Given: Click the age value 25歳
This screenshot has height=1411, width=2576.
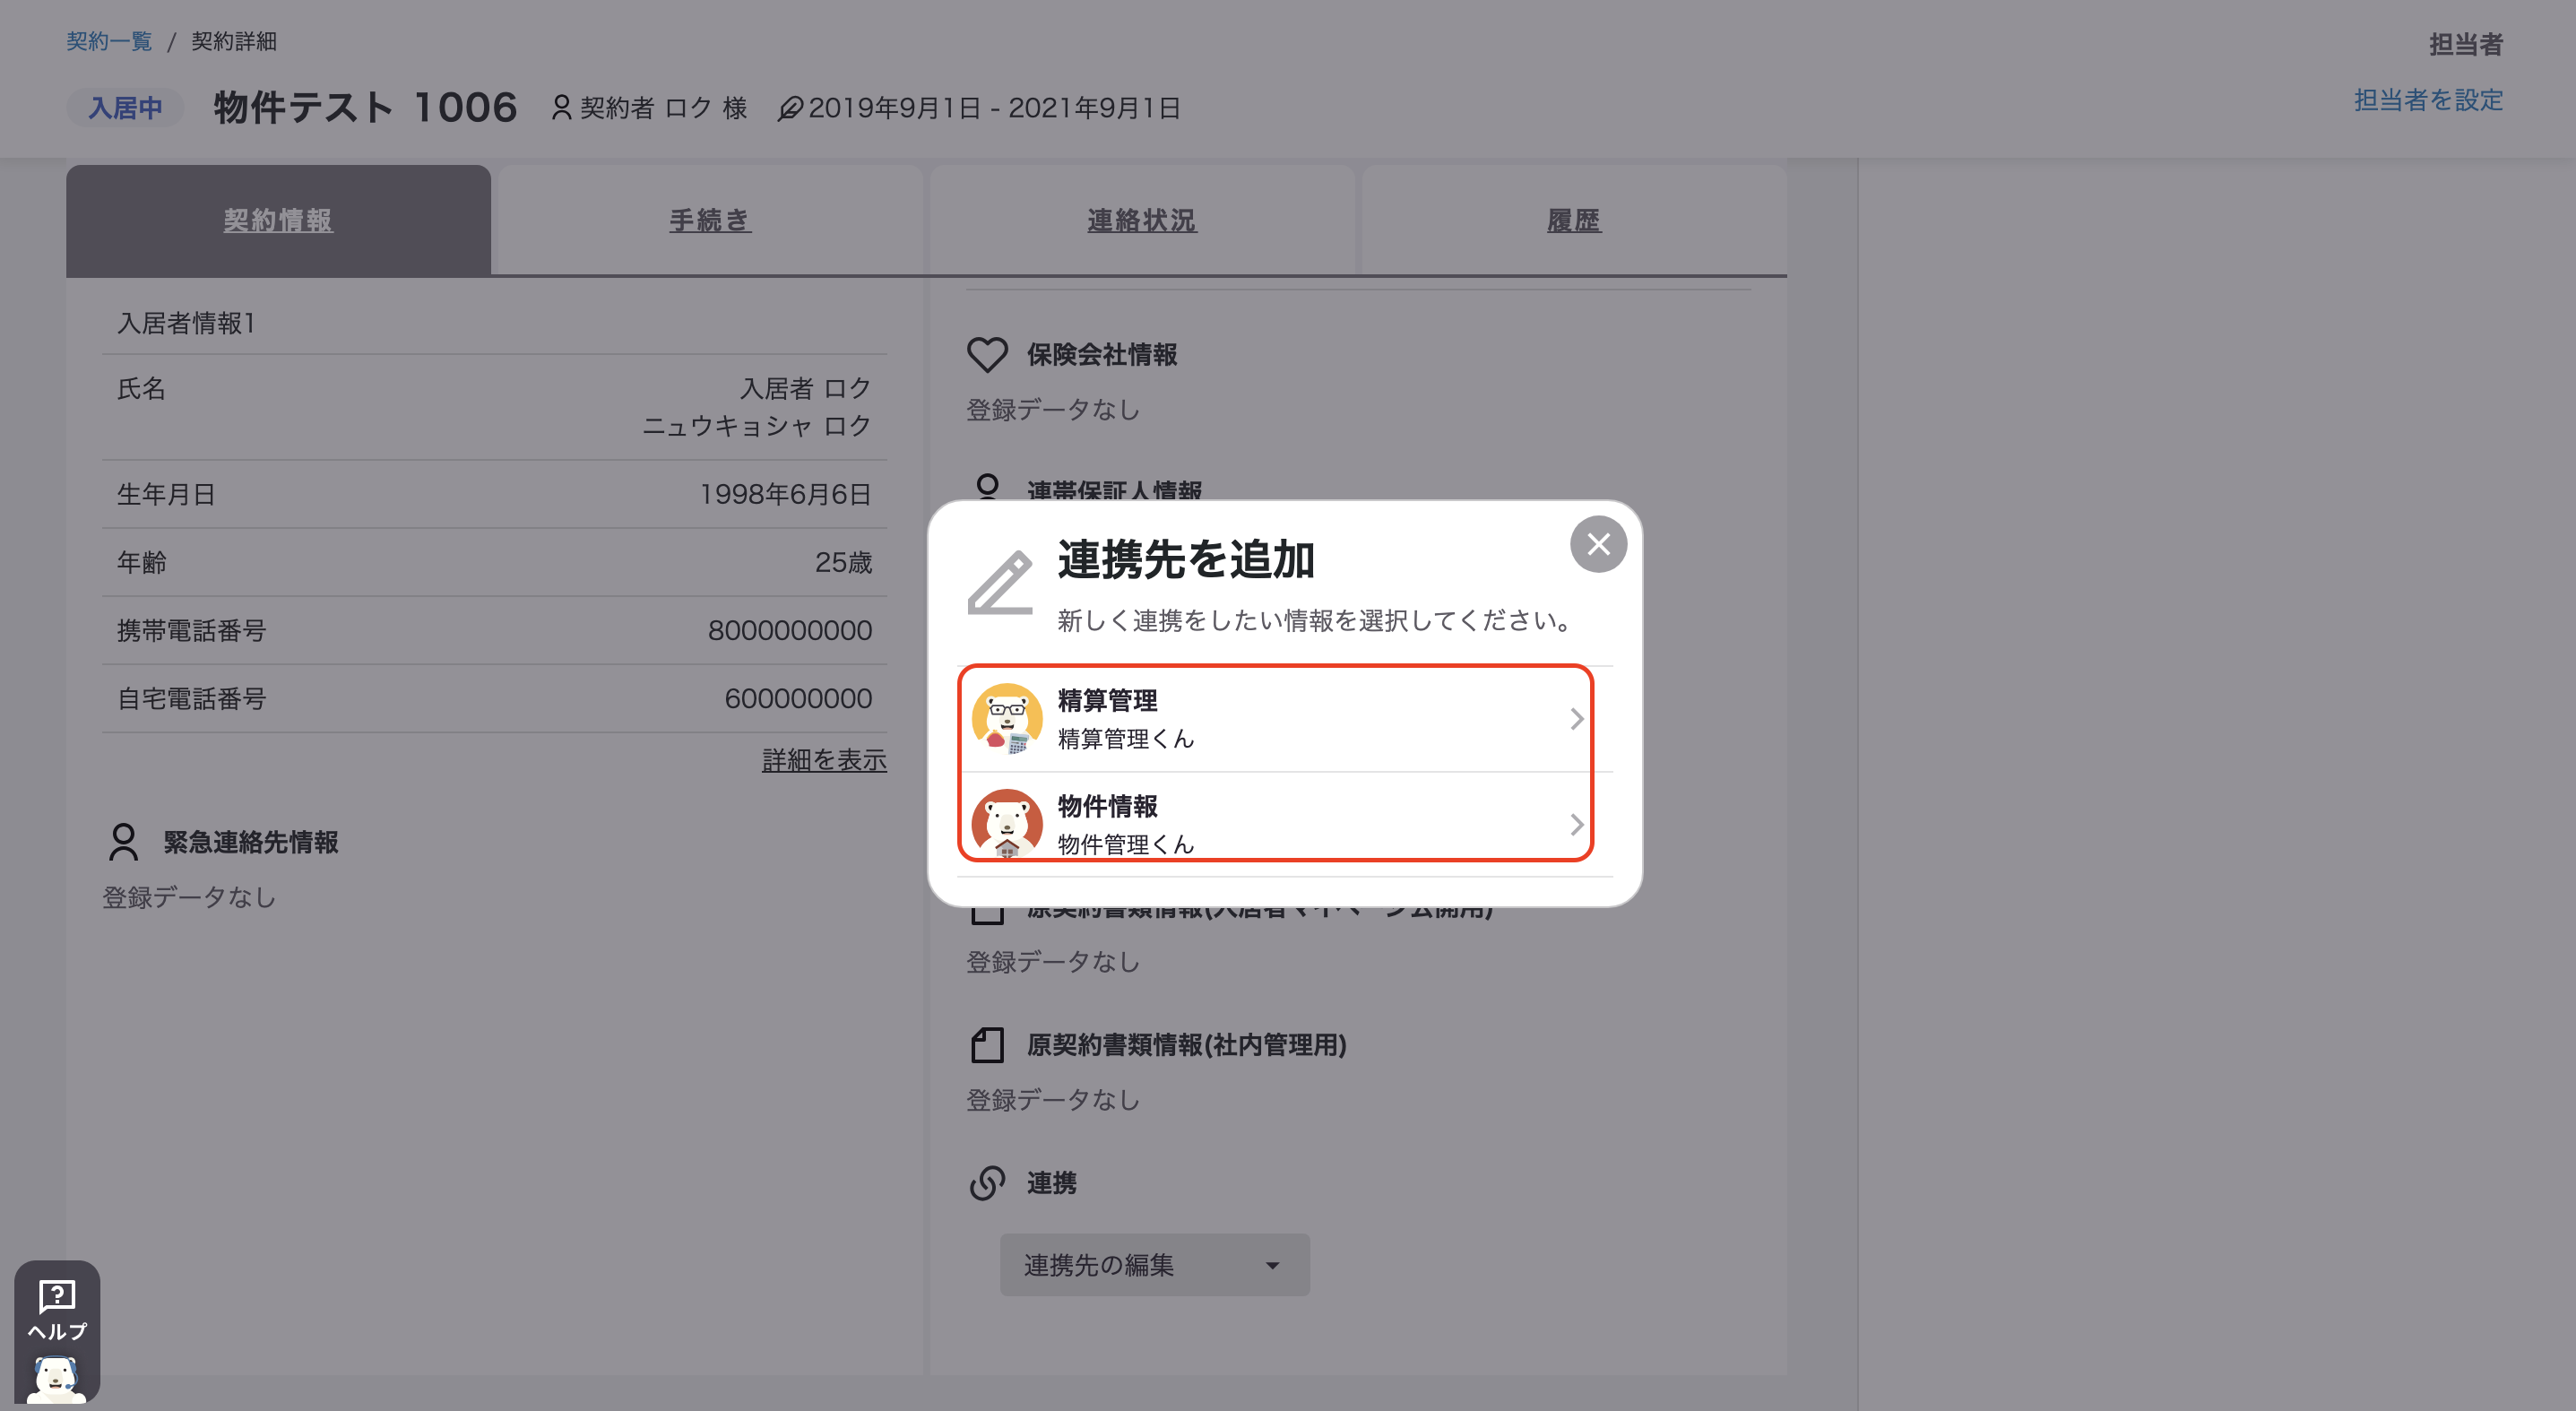Looking at the screenshot, I should (843, 562).
